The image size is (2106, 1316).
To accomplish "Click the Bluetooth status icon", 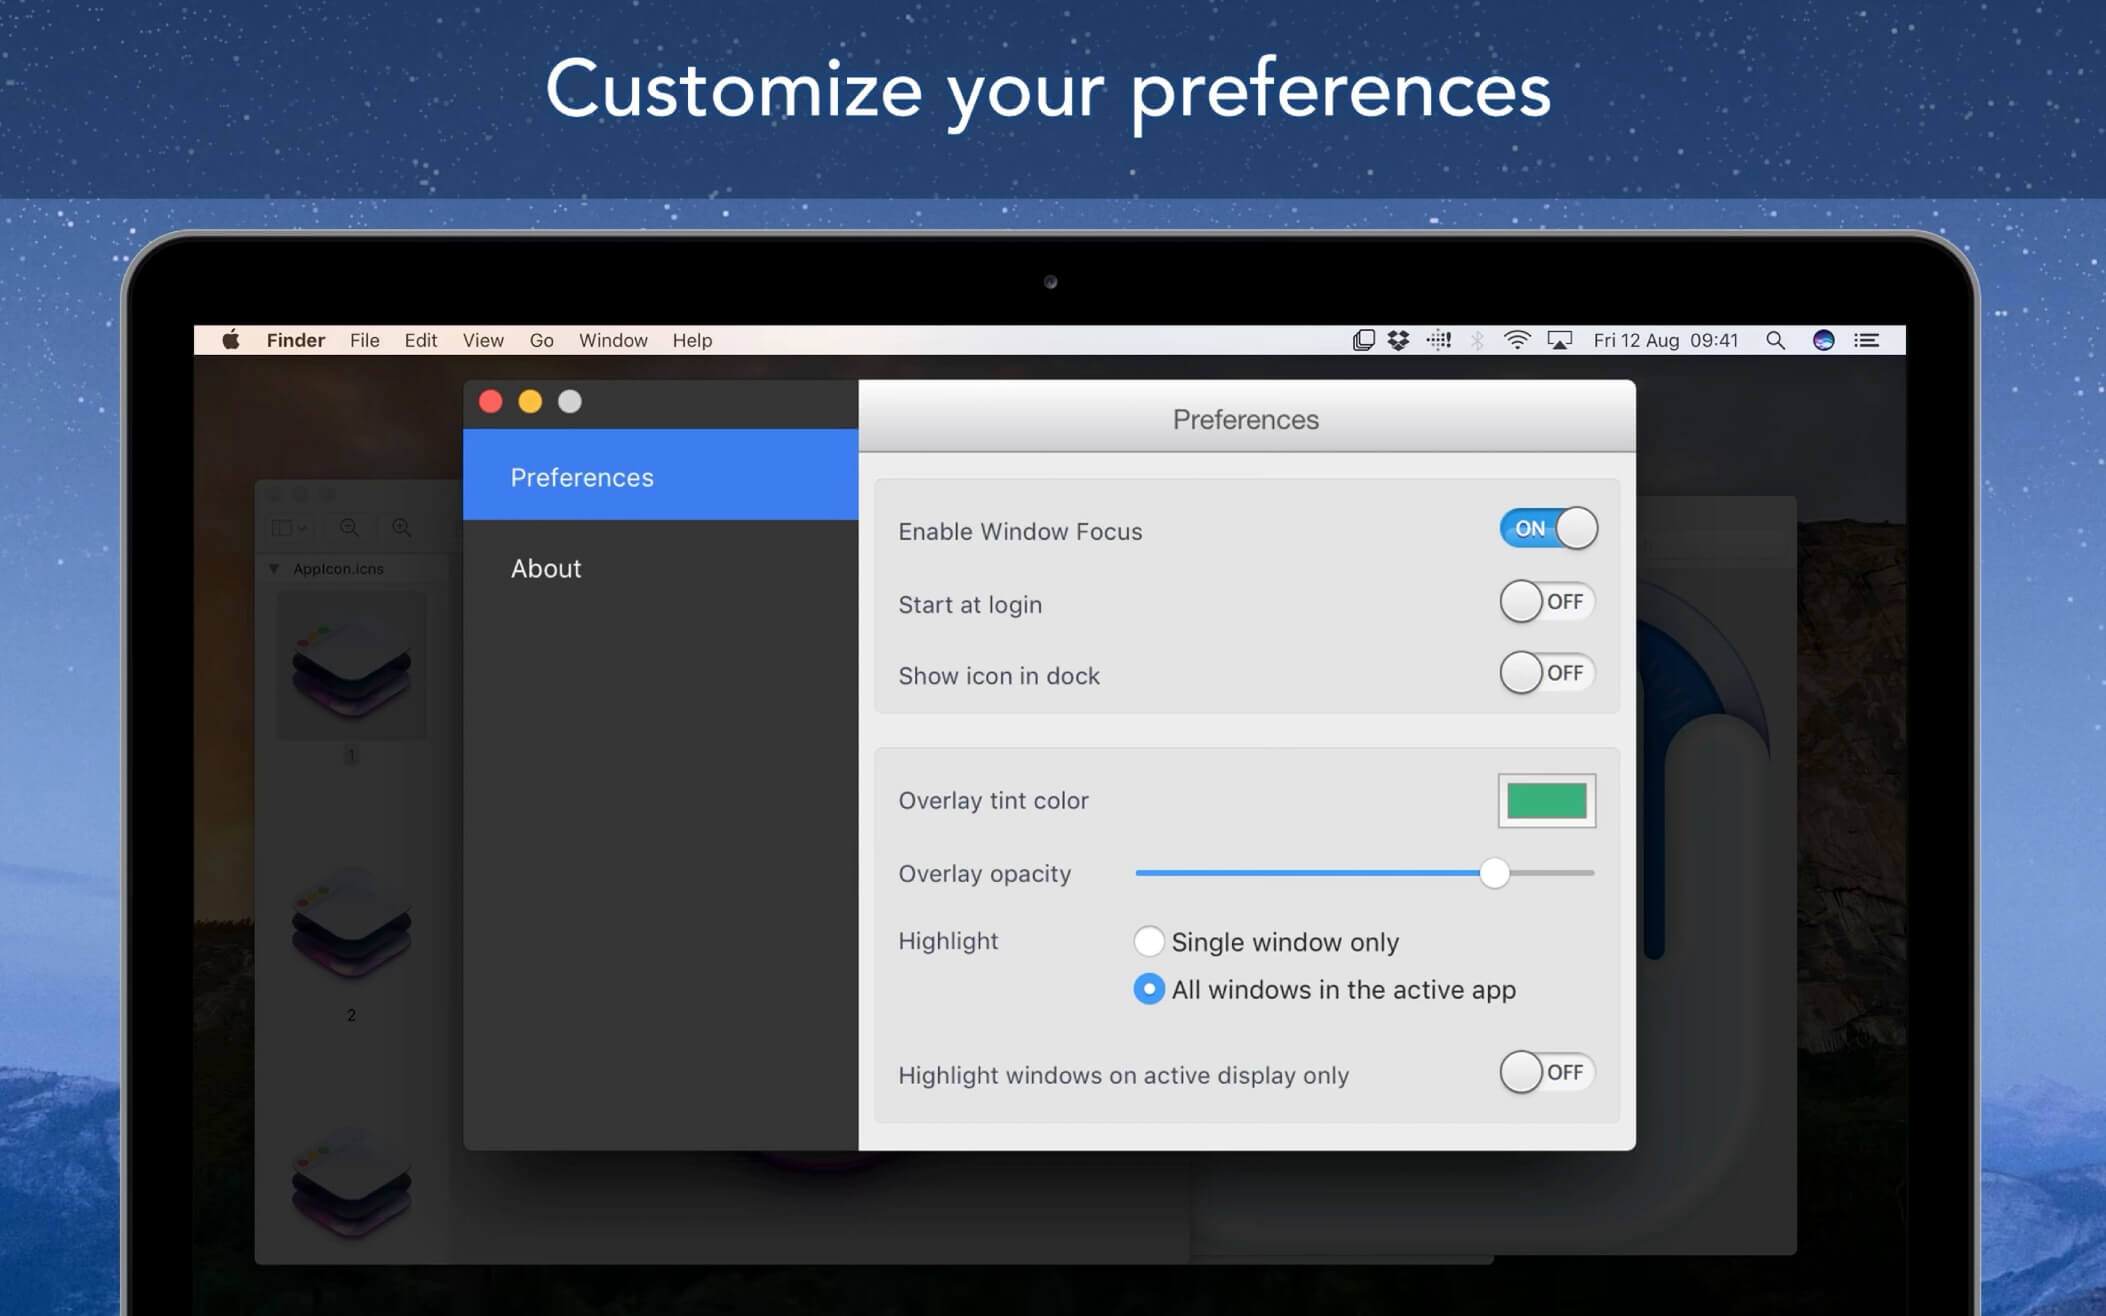I will [1477, 340].
